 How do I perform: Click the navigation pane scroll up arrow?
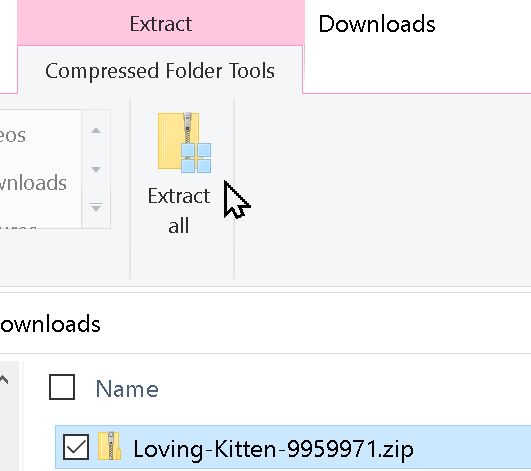pos(4,380)
